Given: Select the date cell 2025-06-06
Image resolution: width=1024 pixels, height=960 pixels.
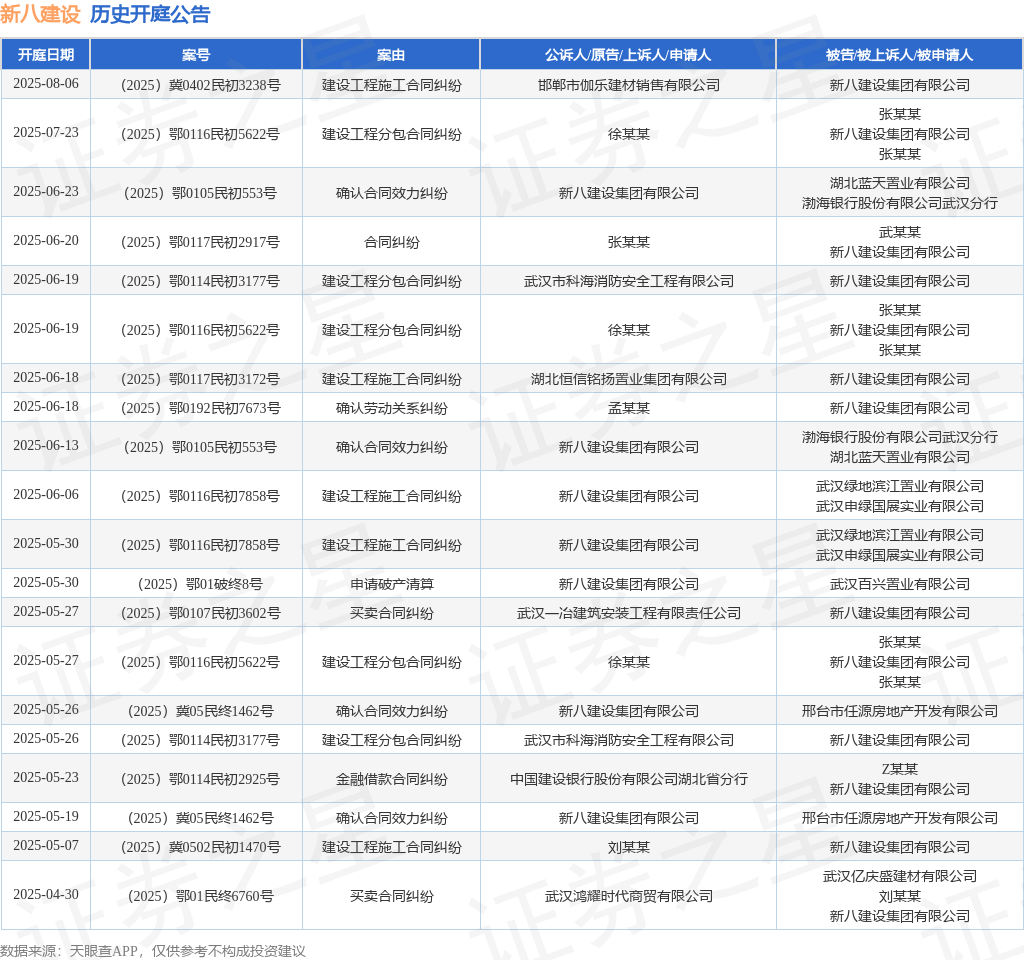Looking at the screenshot, I should pyautogui.click(x=46, y=494).
